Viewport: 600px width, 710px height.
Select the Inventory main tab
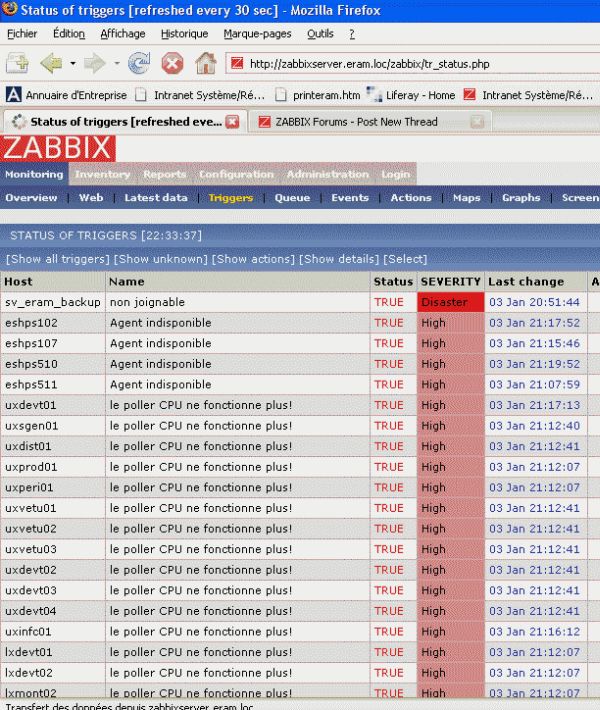click(x=103, y=174)
